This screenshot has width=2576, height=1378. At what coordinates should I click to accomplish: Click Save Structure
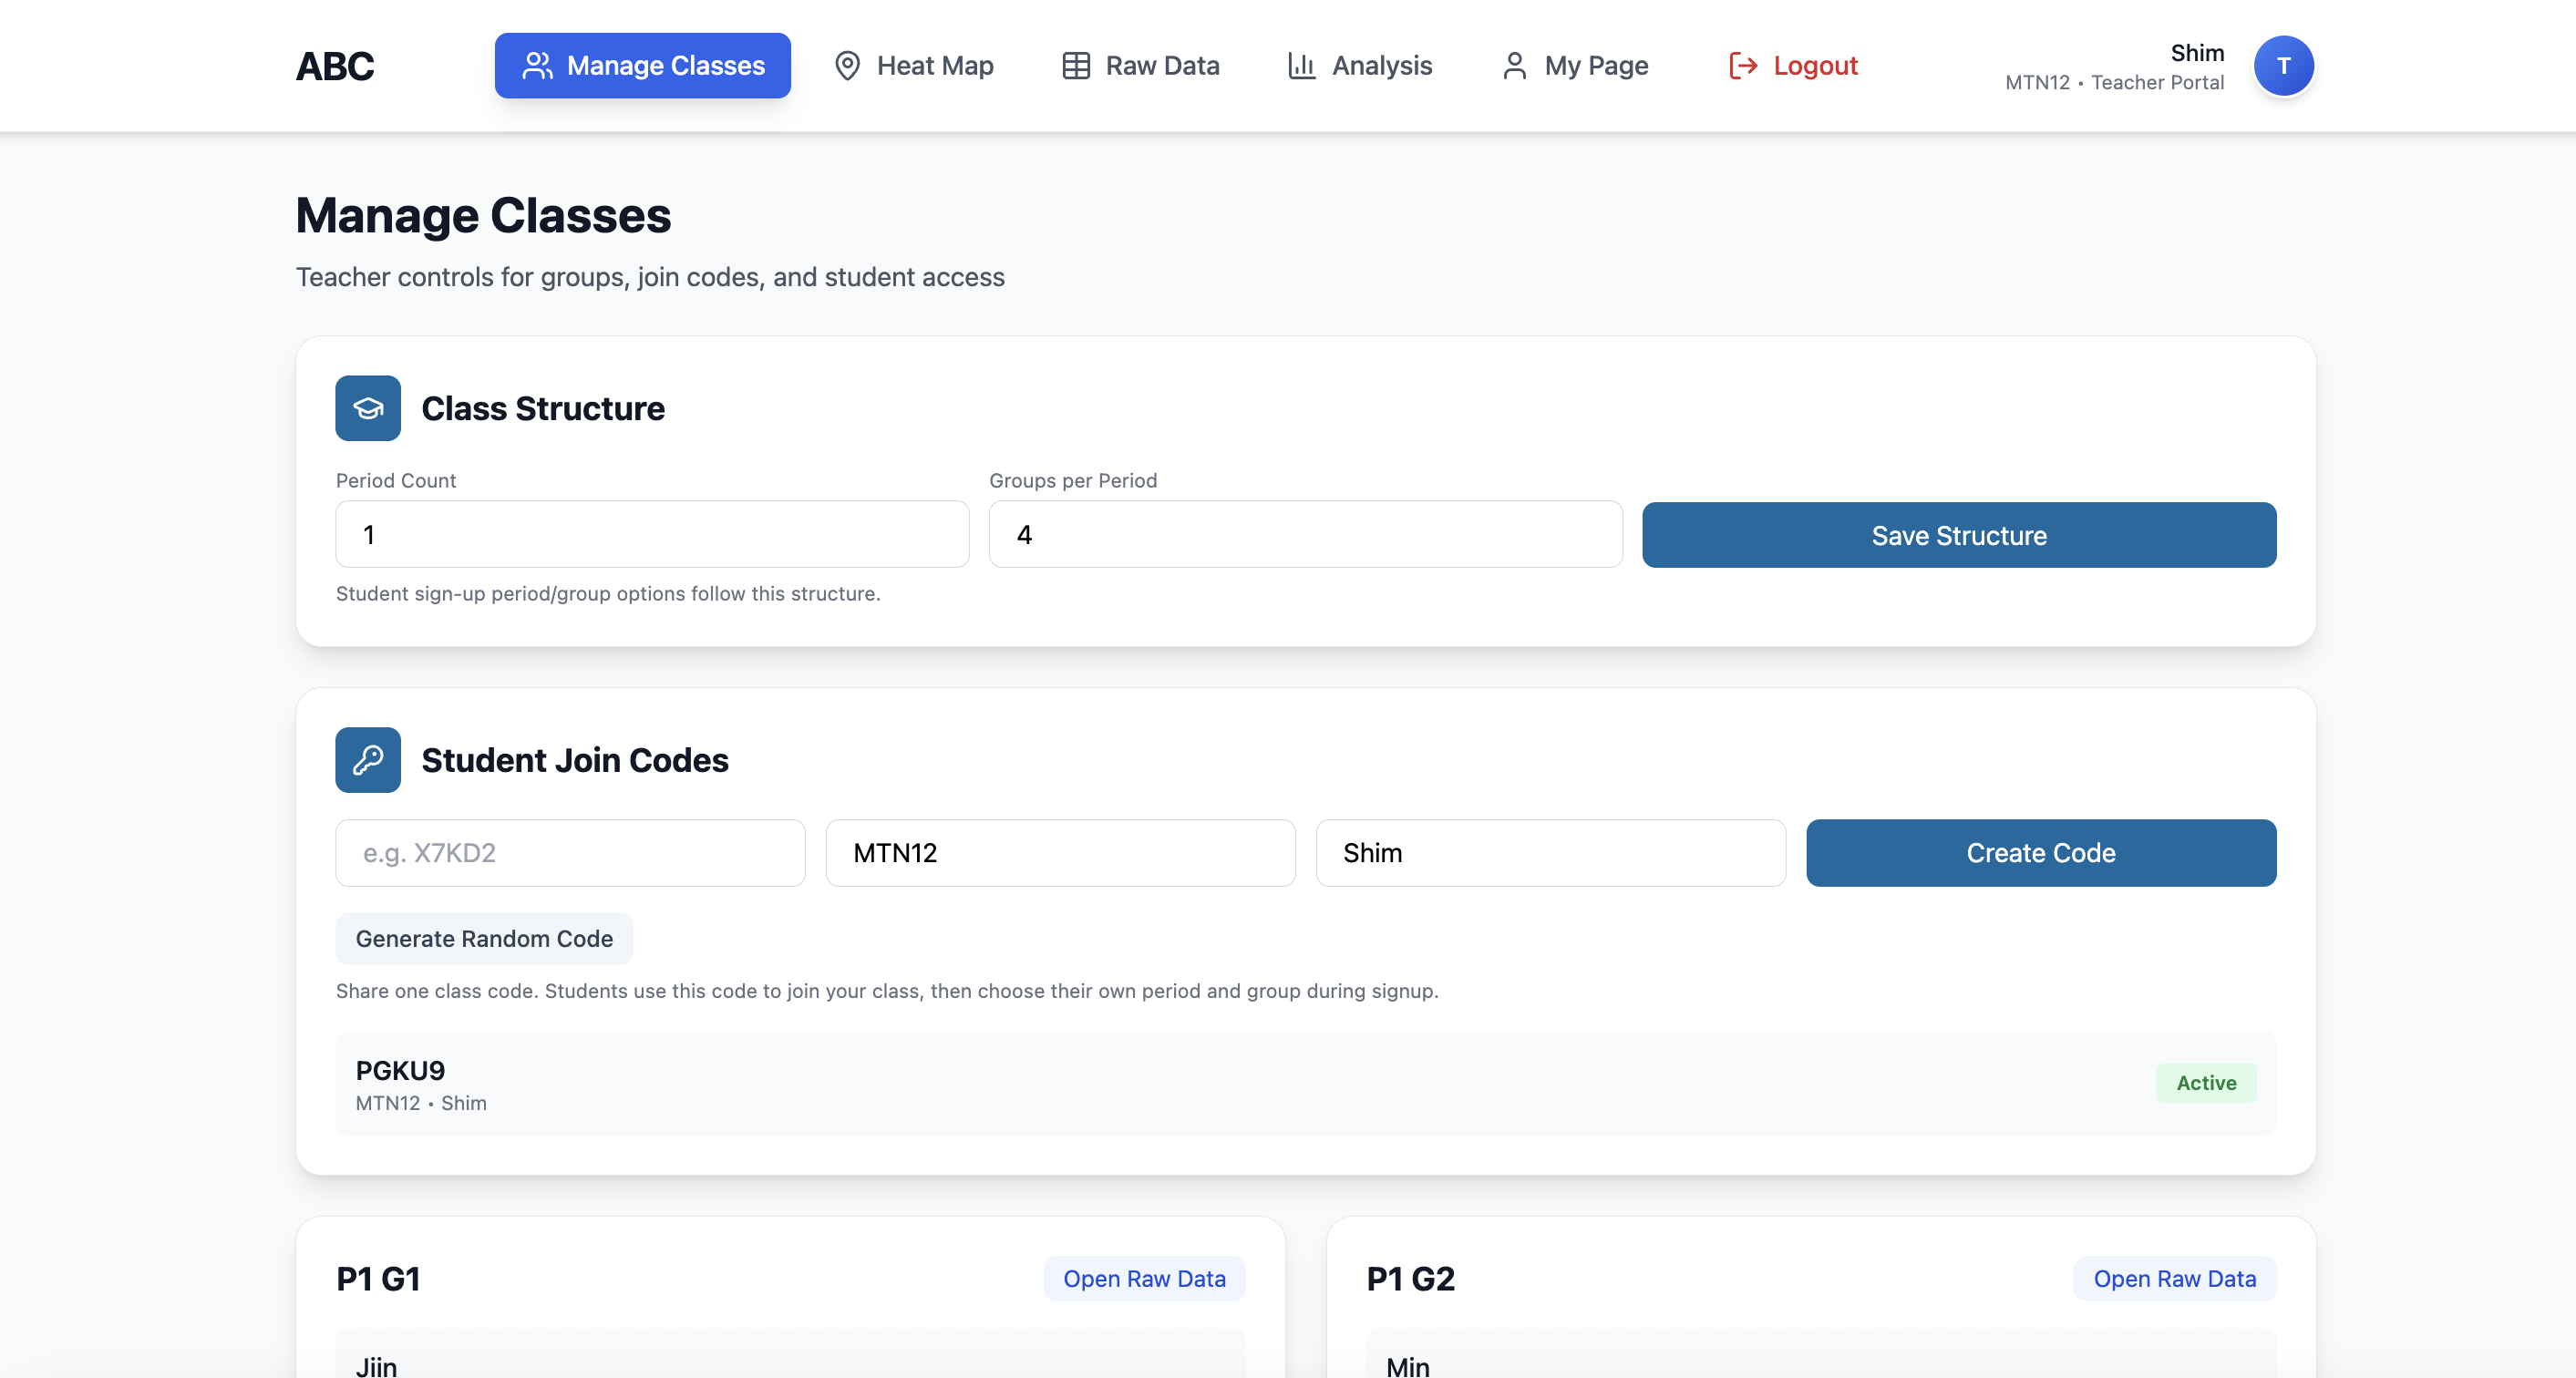(x=1958, y=535)
